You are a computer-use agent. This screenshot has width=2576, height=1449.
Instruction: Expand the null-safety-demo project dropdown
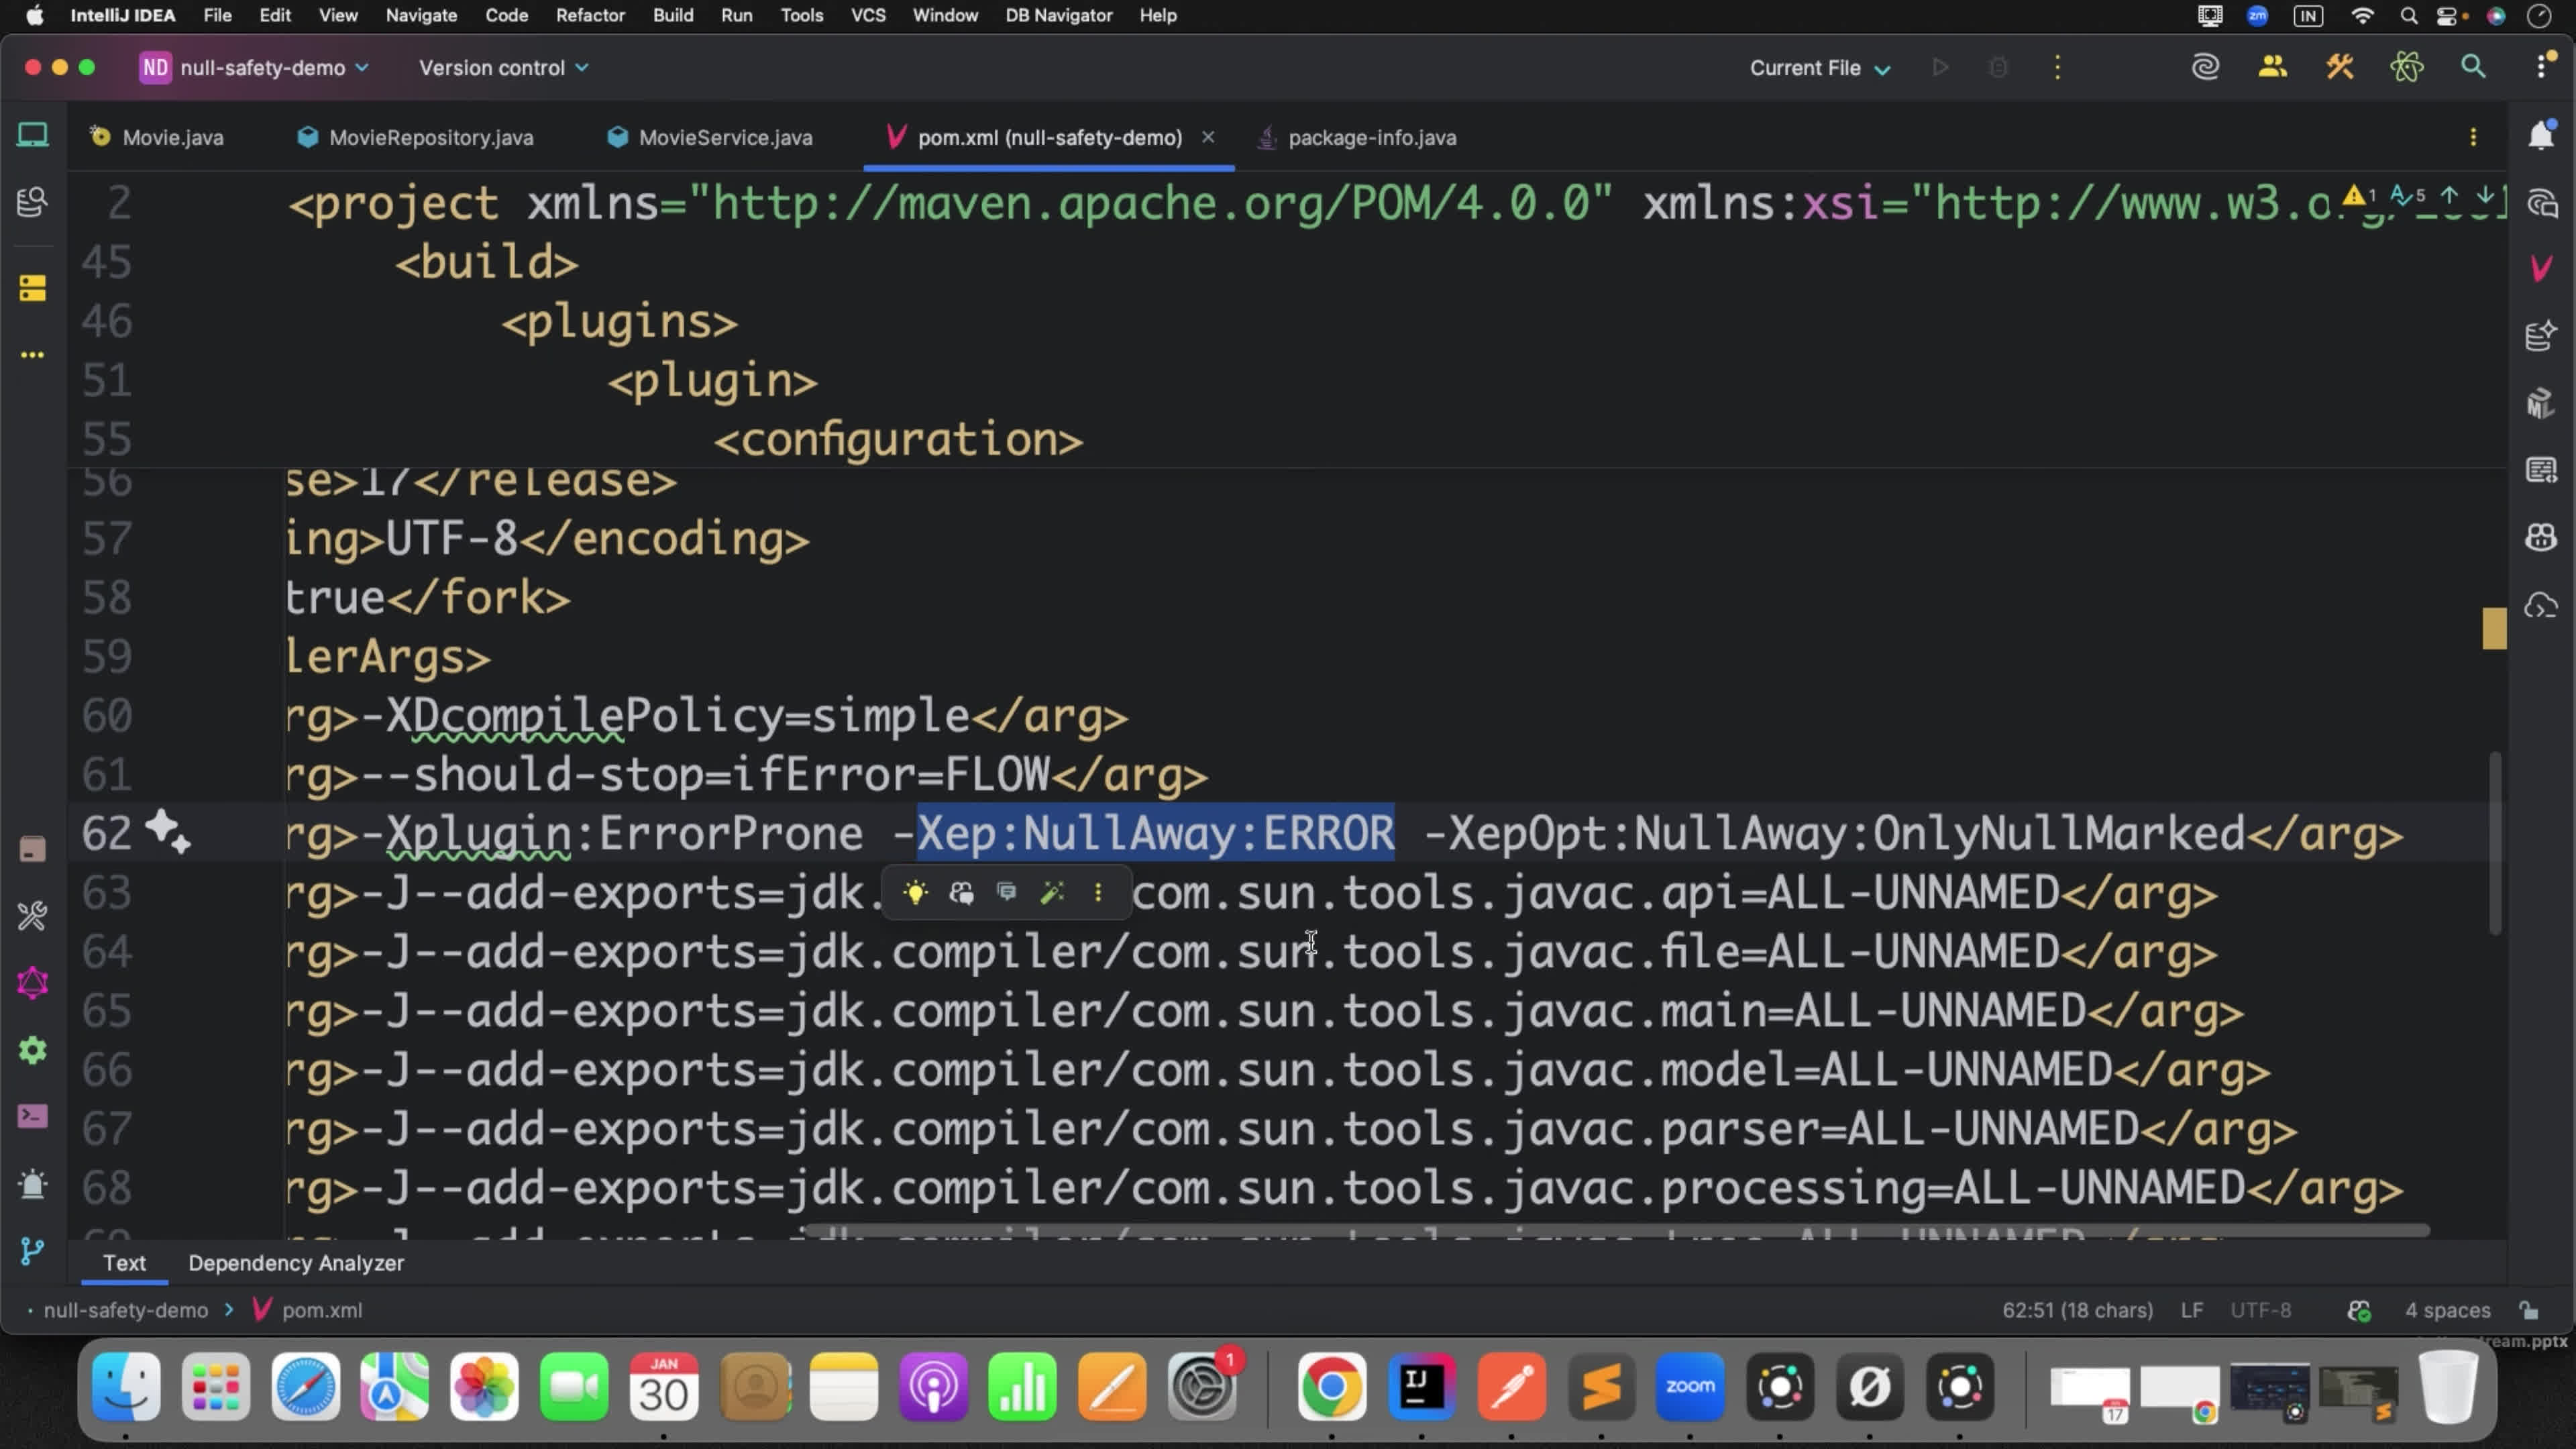[x=255, y=67]
